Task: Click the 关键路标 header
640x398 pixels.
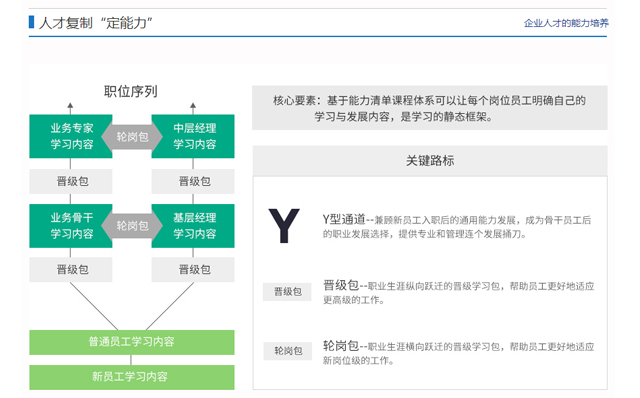Action: pyautogui.click(x=430, y=161)
